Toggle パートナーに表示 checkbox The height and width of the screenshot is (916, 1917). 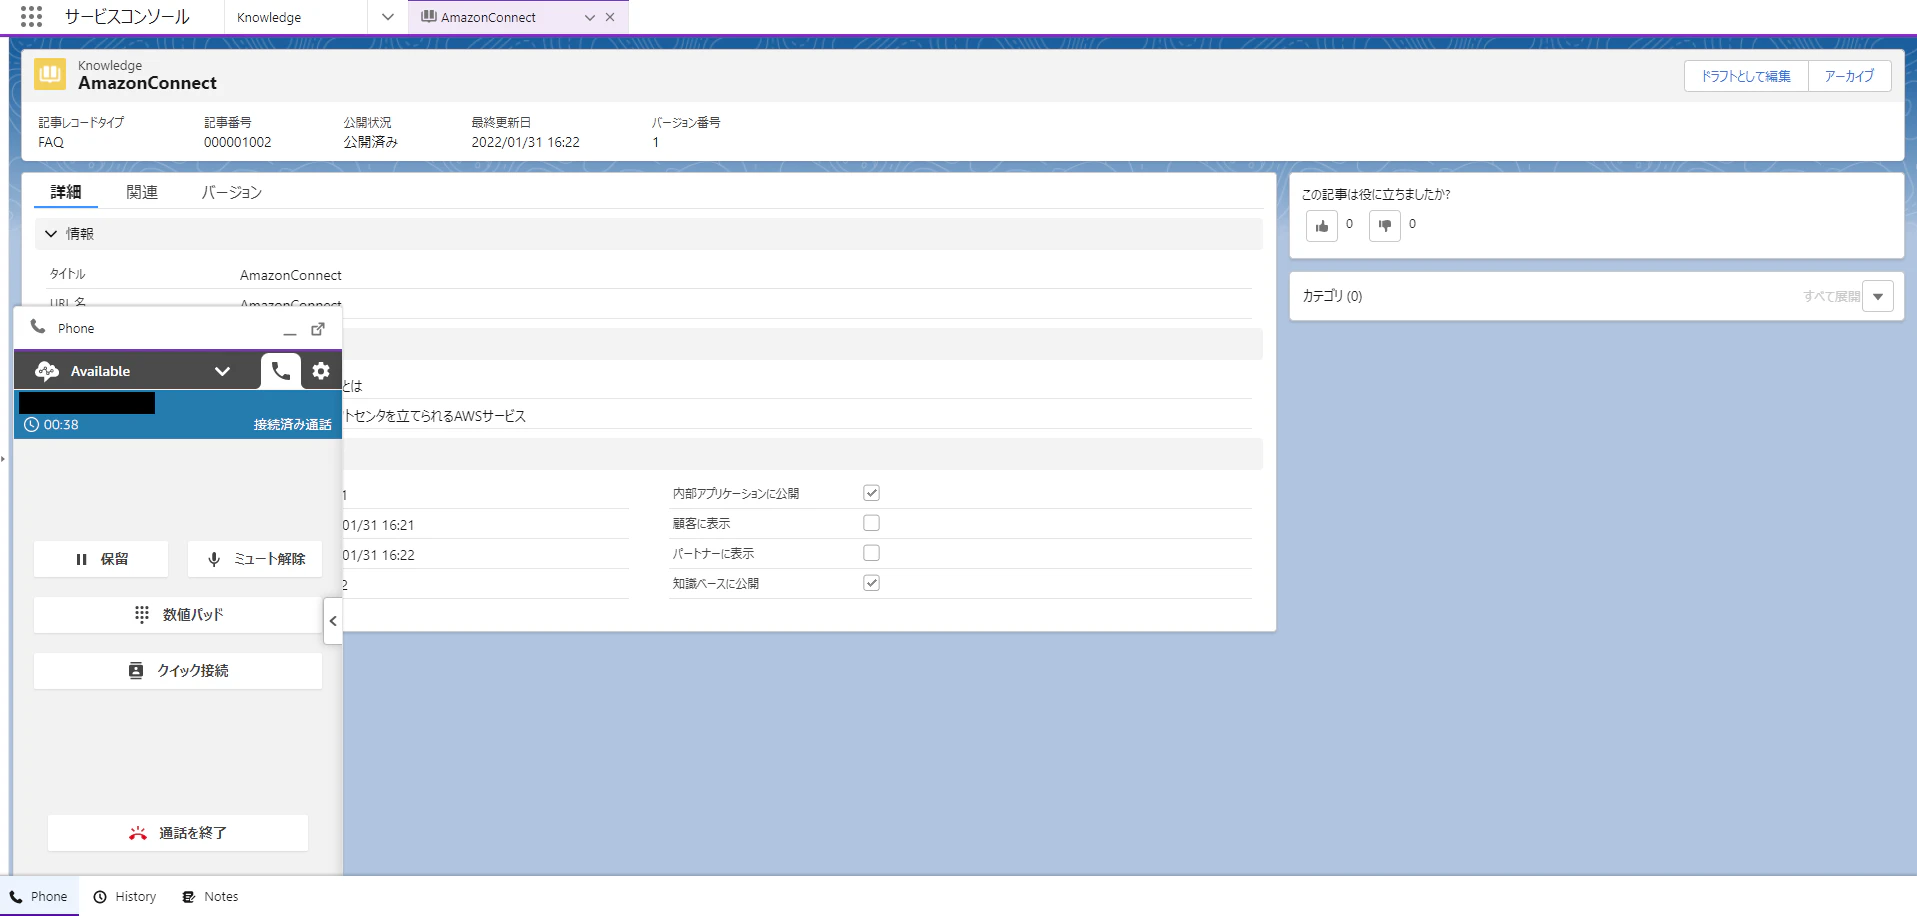[x=871, y=553]
